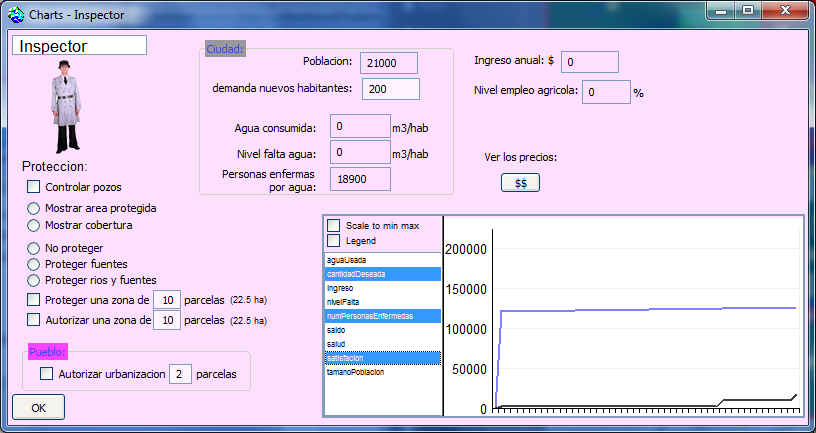Image resolution: width=816 pixels, height=433 pixels.
Task: Select Proteger rios y fuentes option
Action: tap(33, 281)
